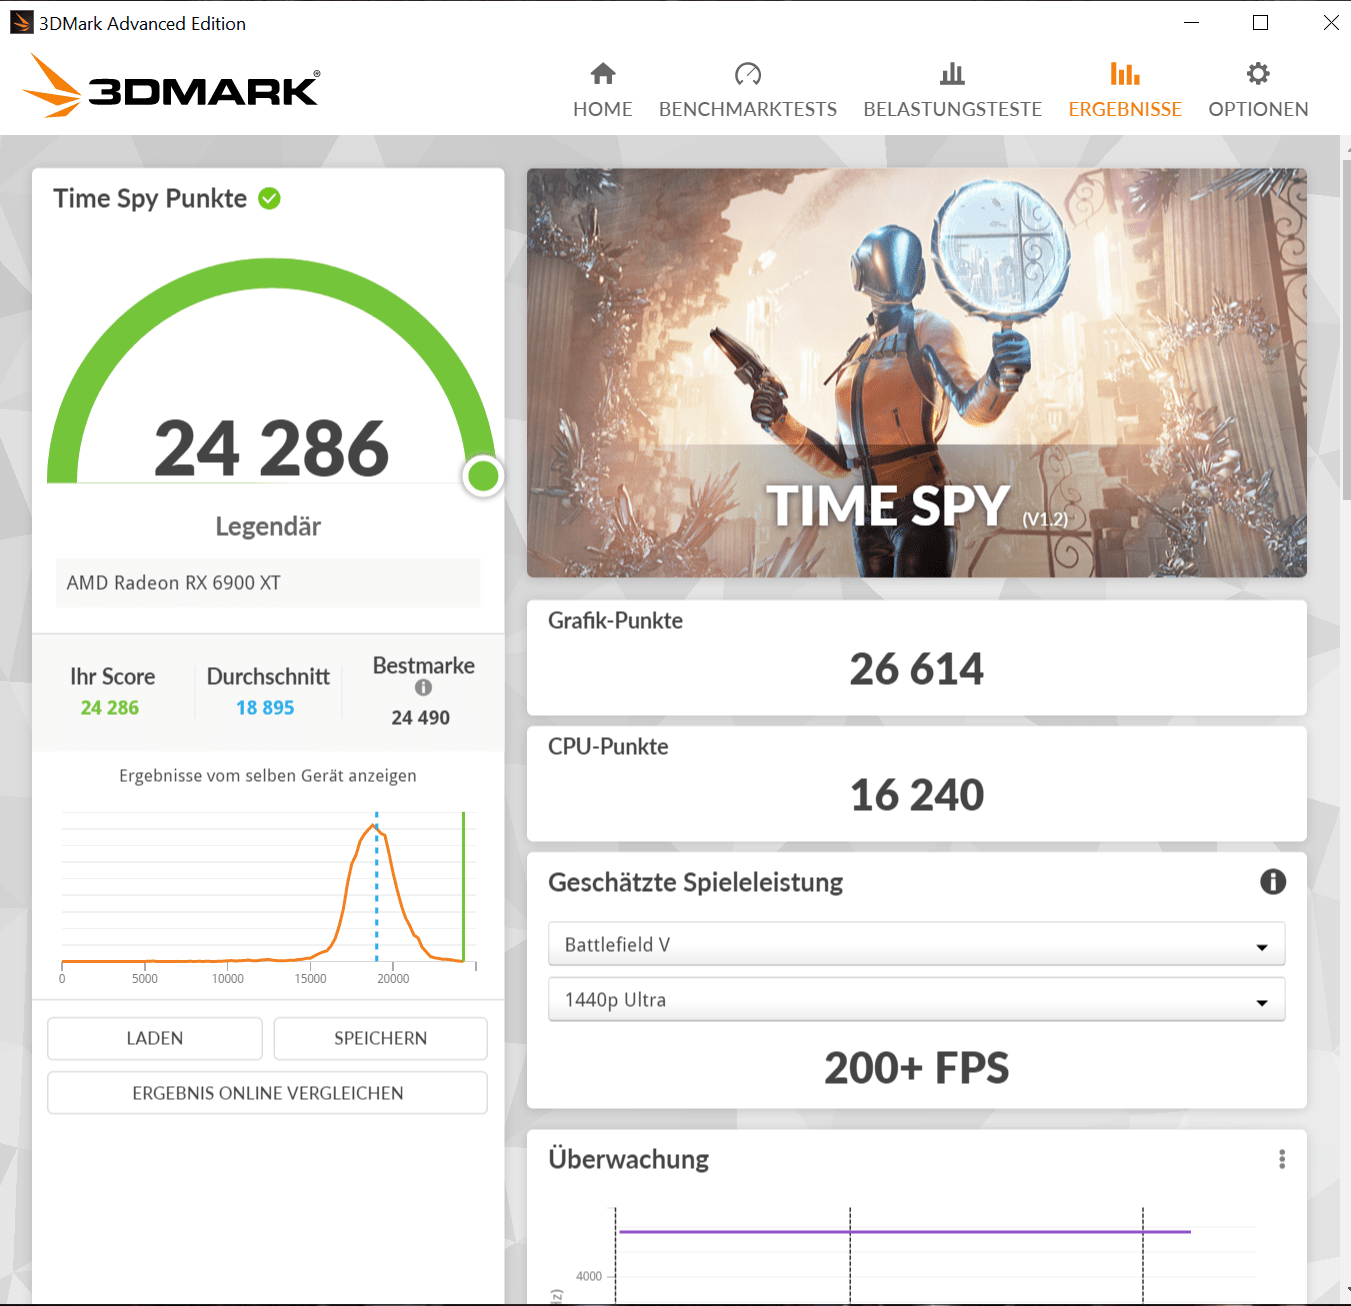Click the Legendär rating label
The width and height of the screenshot is (1351, 1306).
(268, 527)
